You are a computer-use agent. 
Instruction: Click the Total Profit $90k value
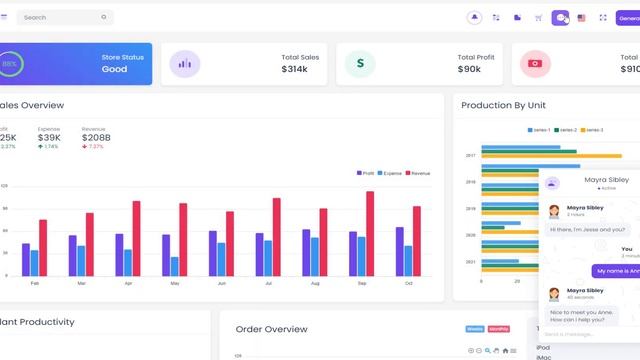pos(469,69)
